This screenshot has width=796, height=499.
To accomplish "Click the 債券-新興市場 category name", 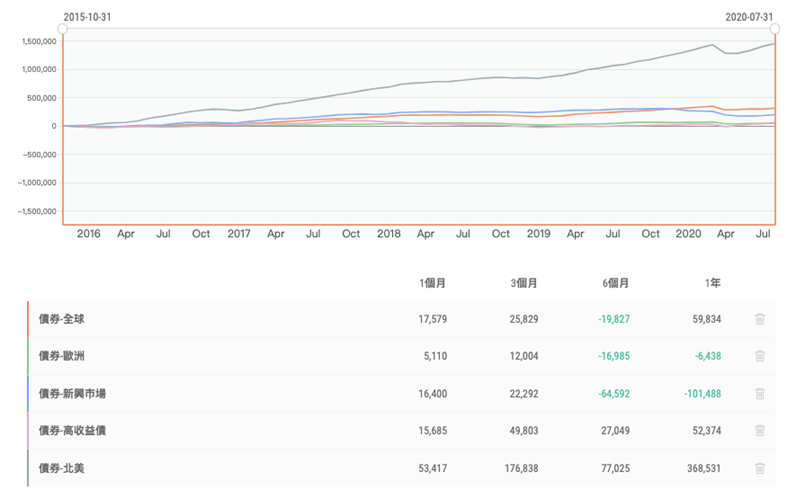I will (72, 393).
